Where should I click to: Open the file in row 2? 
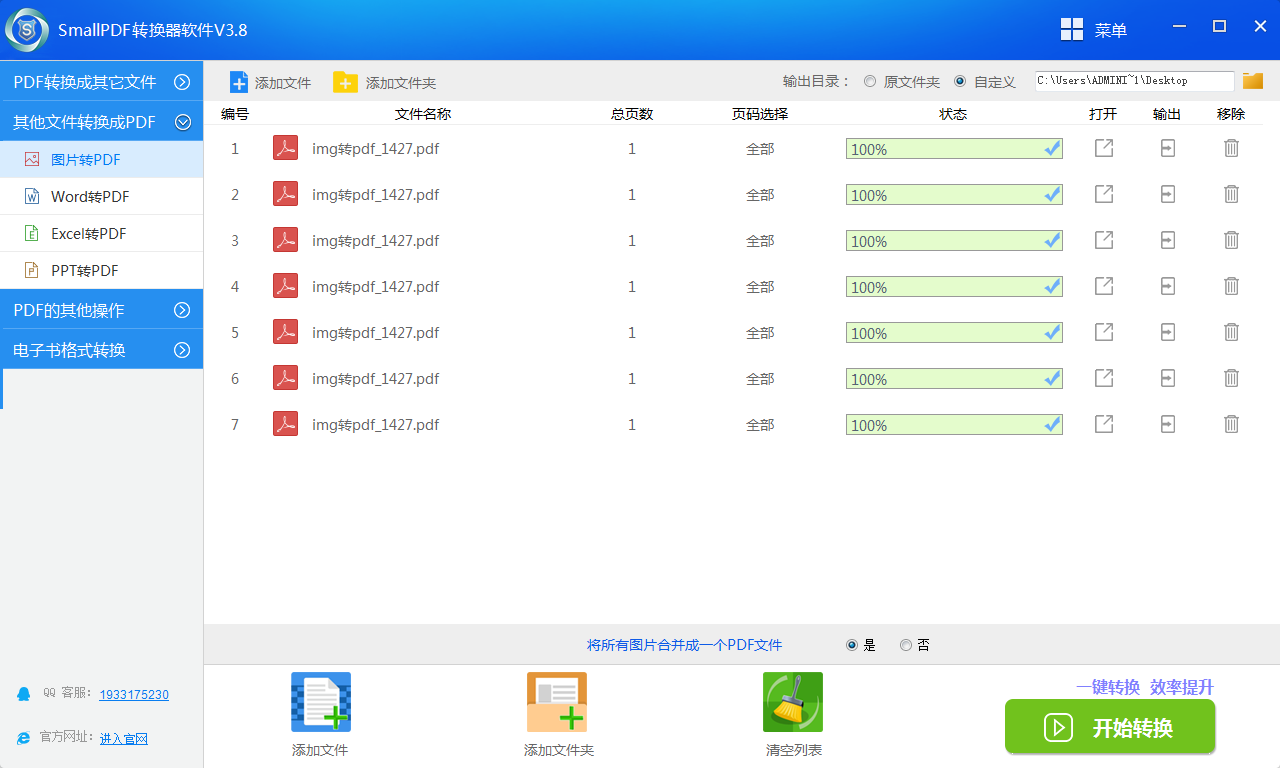(x=1104, y=194)
